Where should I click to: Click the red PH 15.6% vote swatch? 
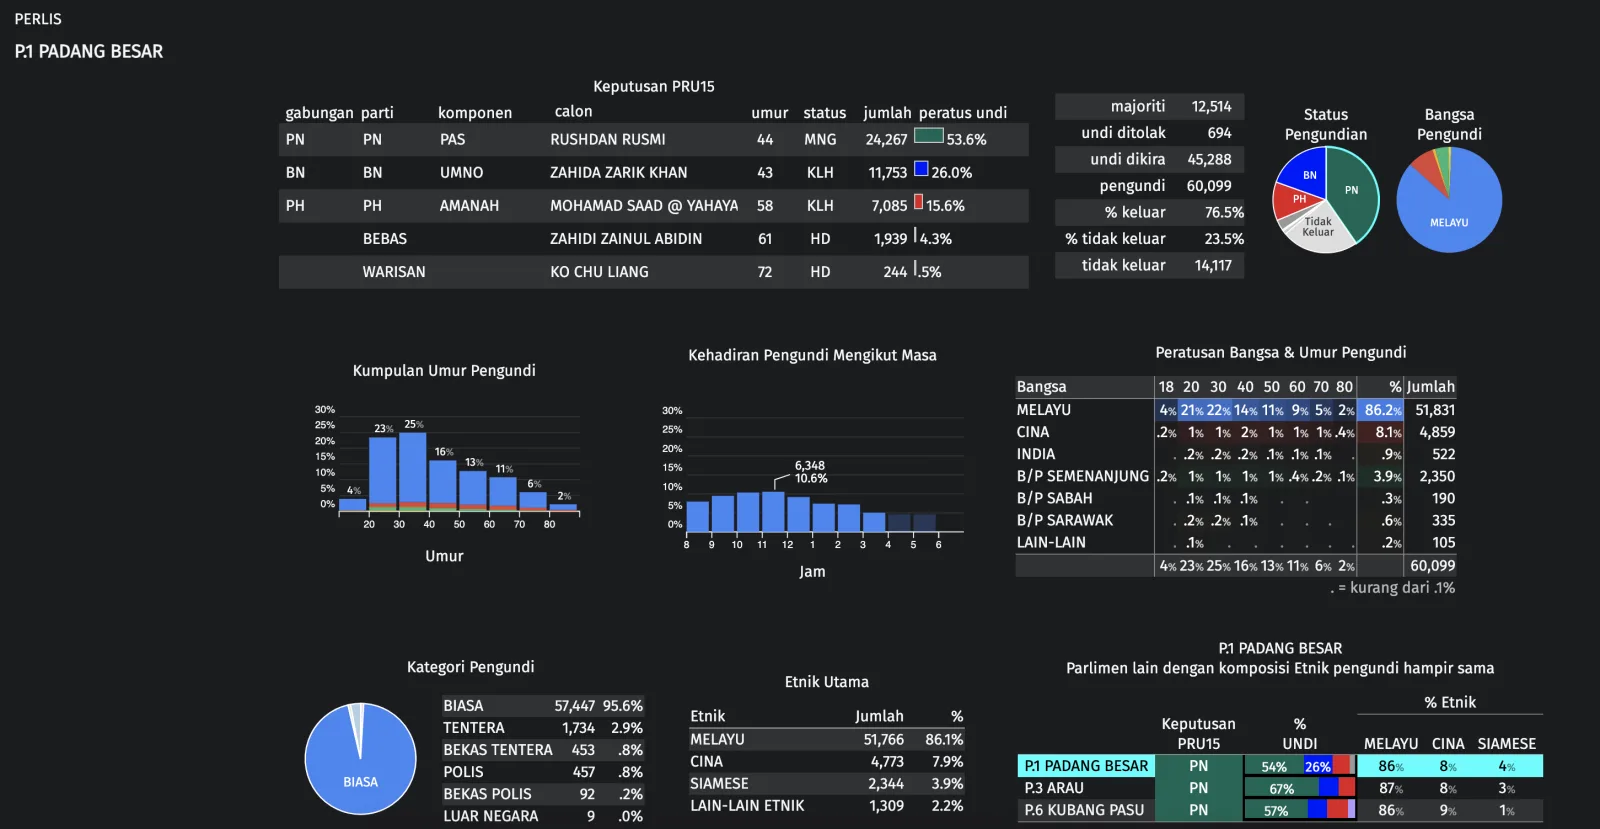click(918, 202)
